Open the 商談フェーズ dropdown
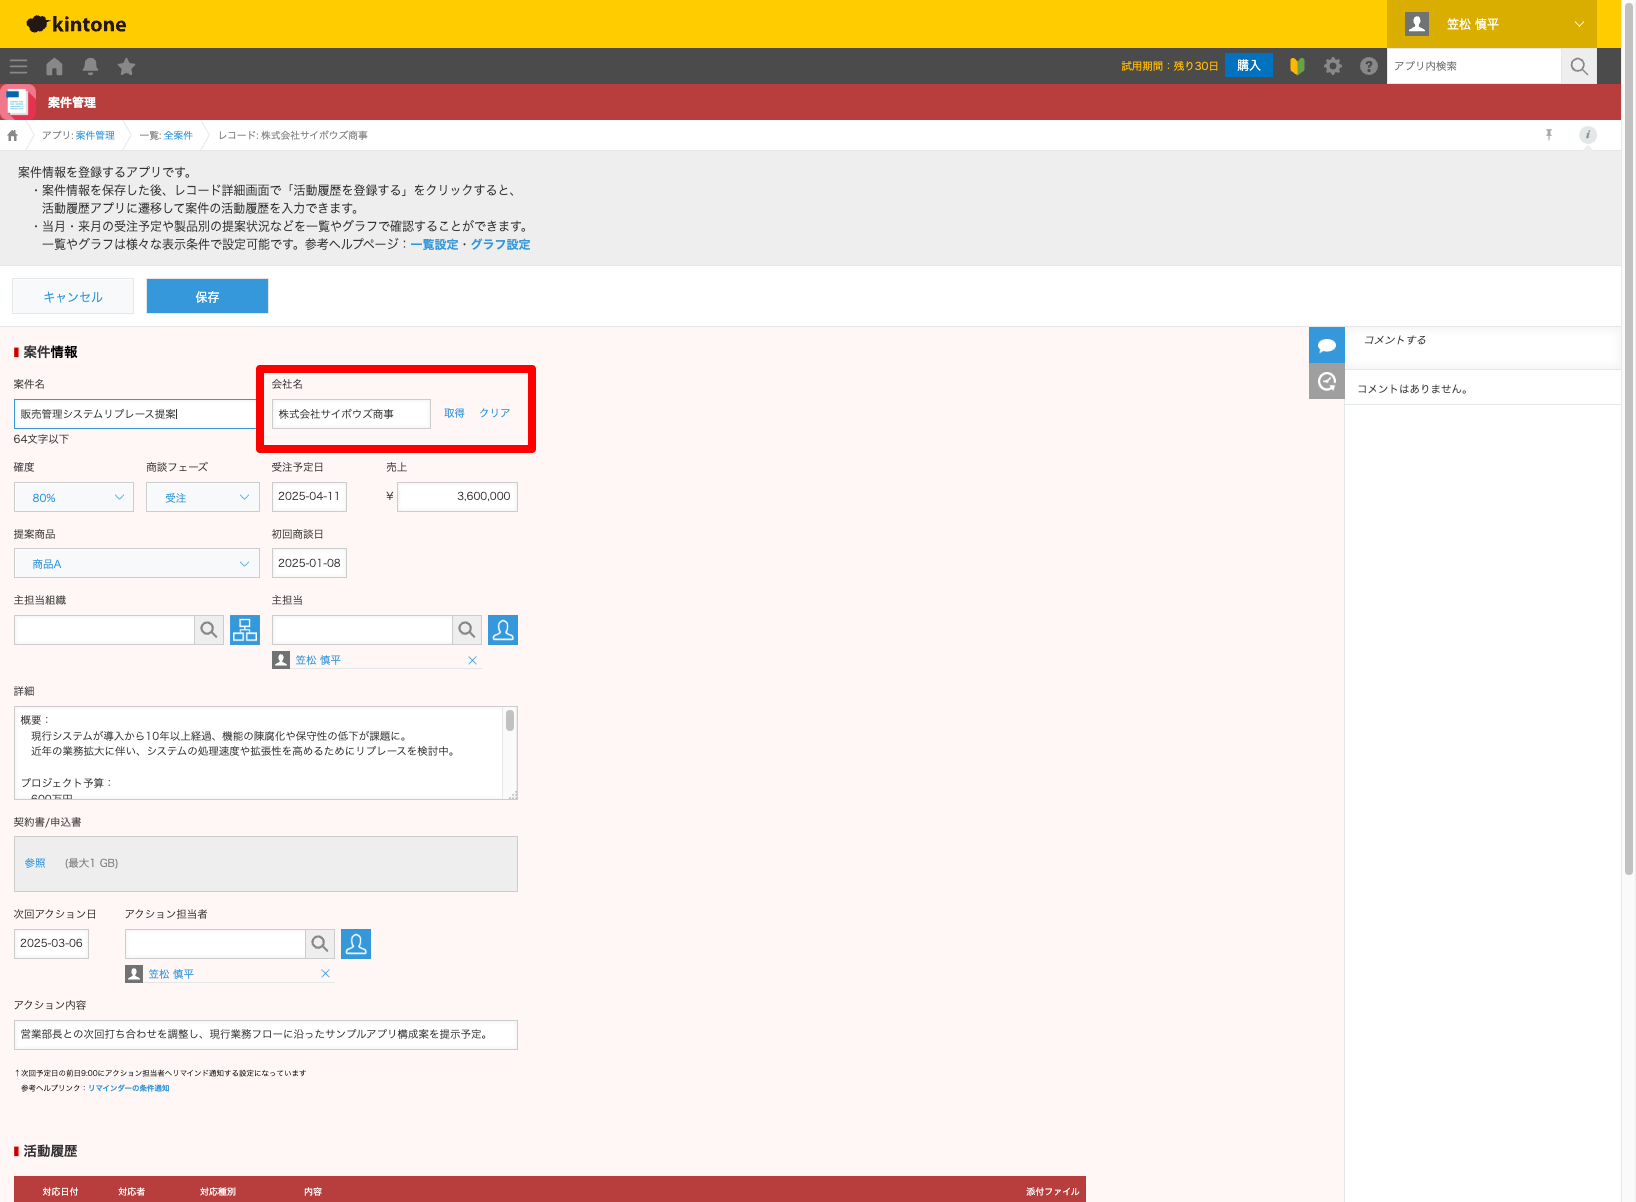 (203, 497)
